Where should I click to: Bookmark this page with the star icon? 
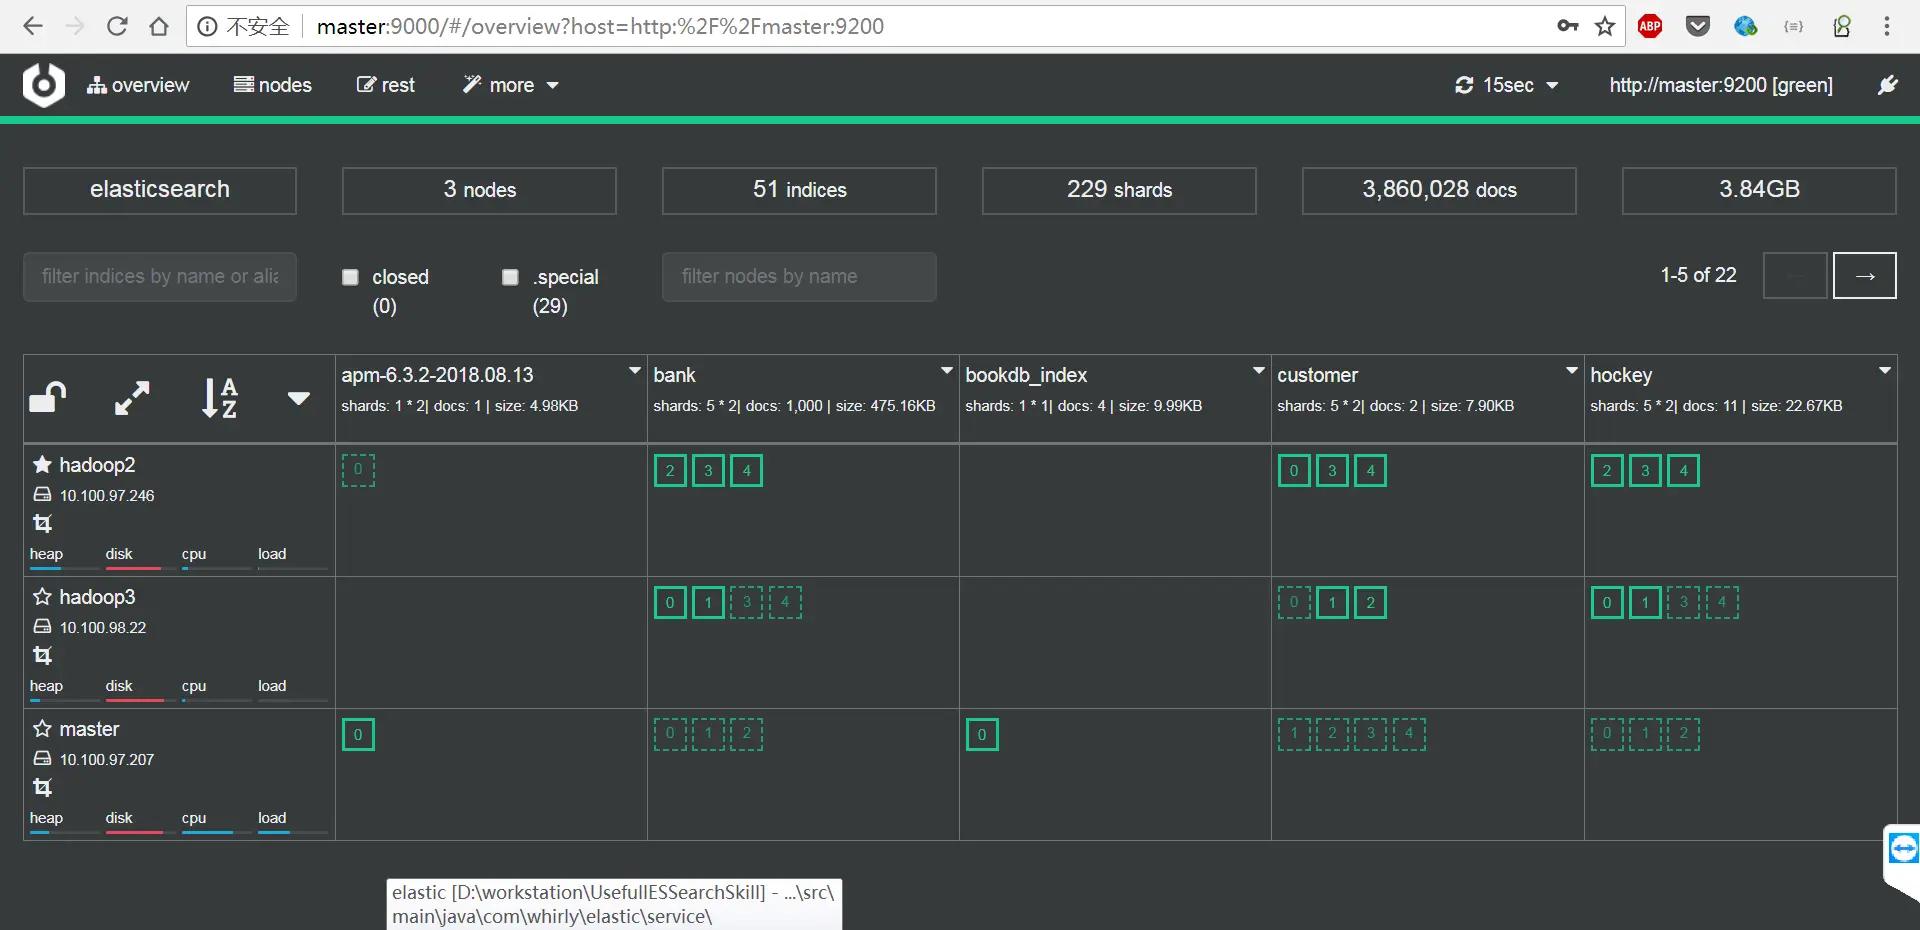pos(1605,26)
